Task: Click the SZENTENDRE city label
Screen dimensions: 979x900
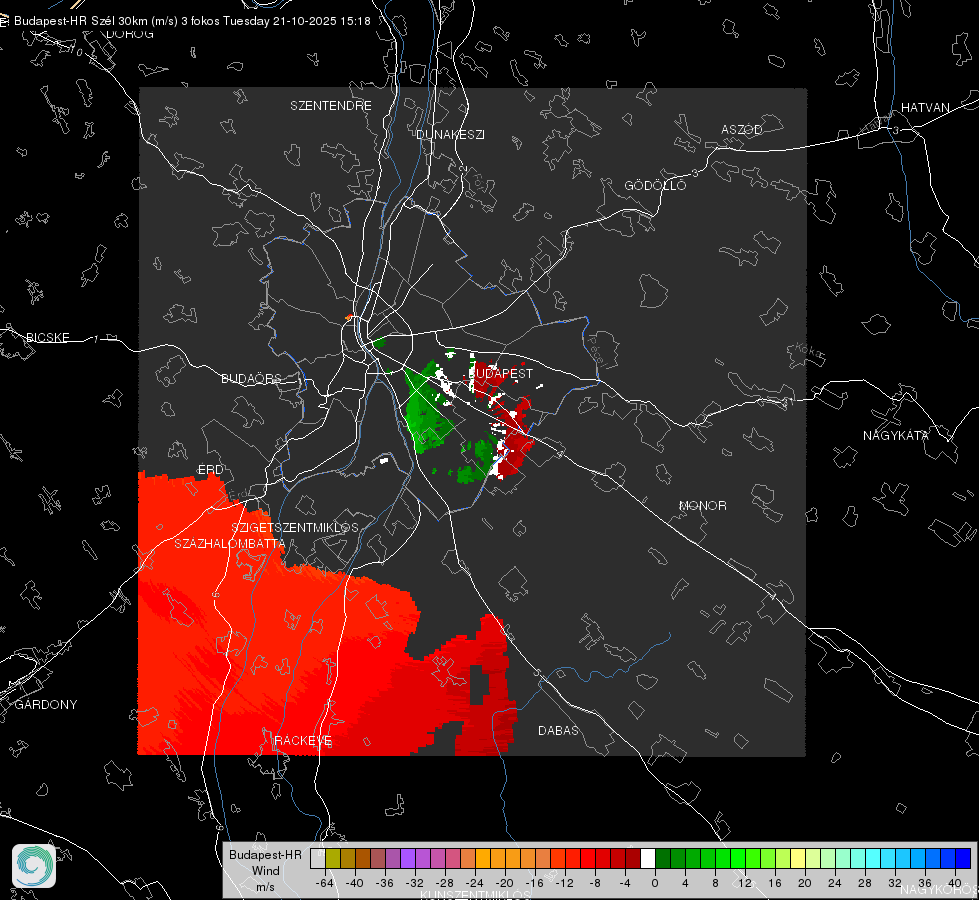Action: 331,106
